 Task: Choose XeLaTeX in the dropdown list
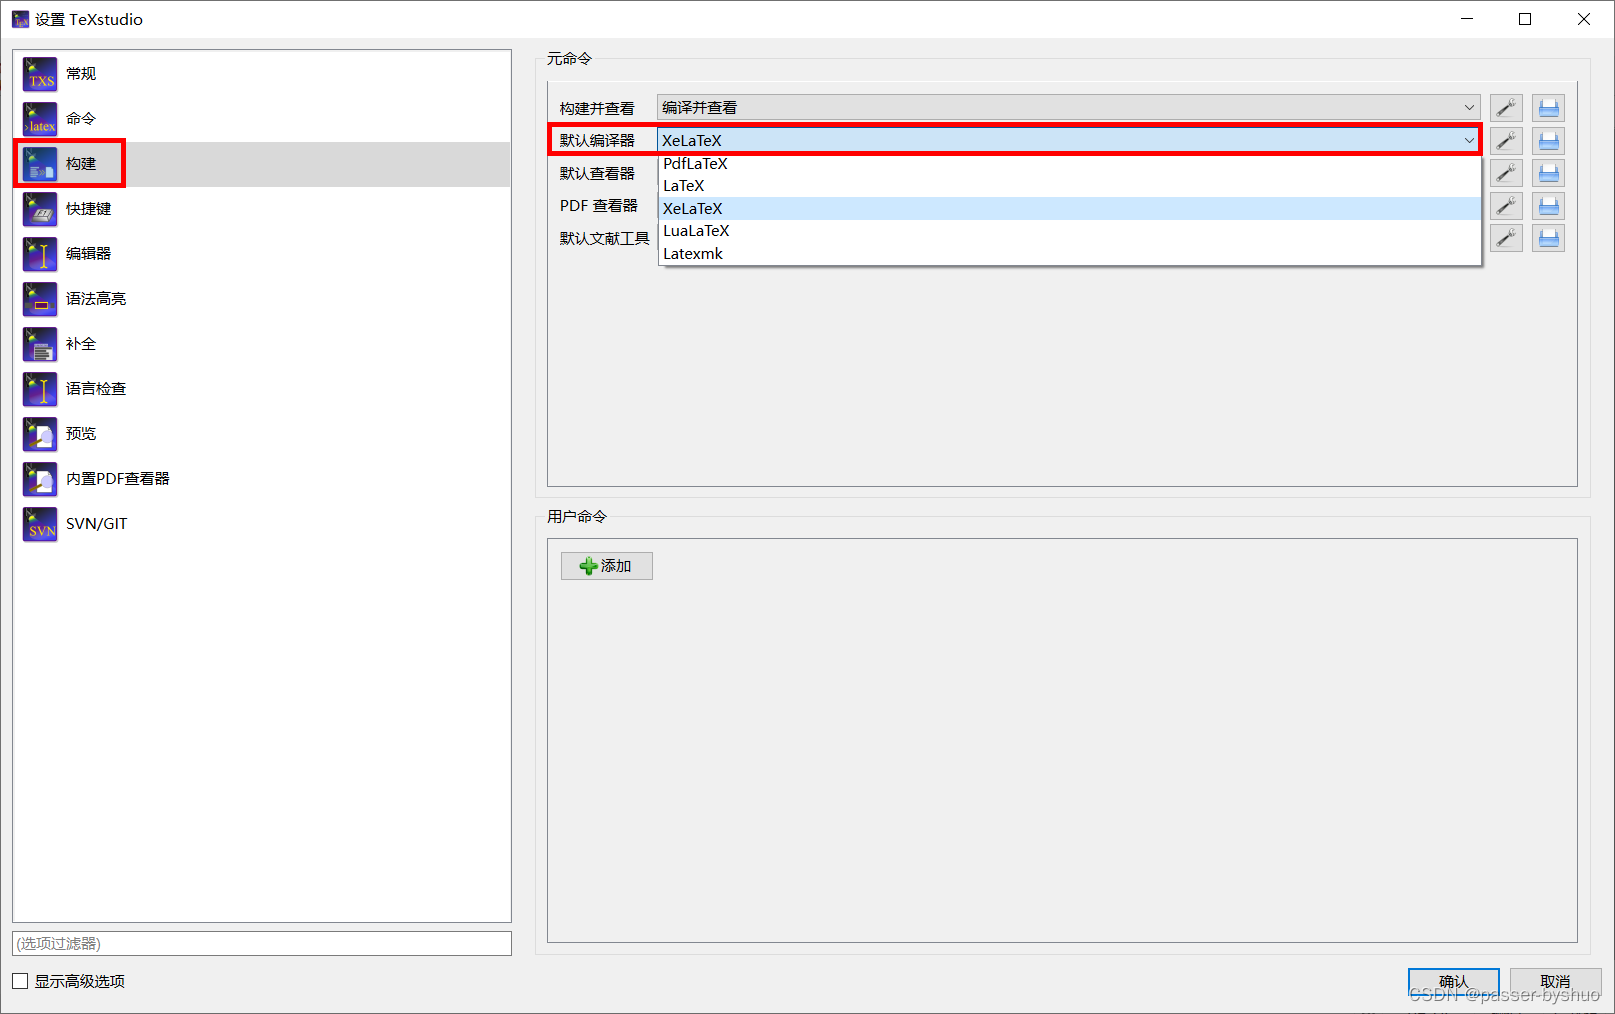coord(1069,208)
